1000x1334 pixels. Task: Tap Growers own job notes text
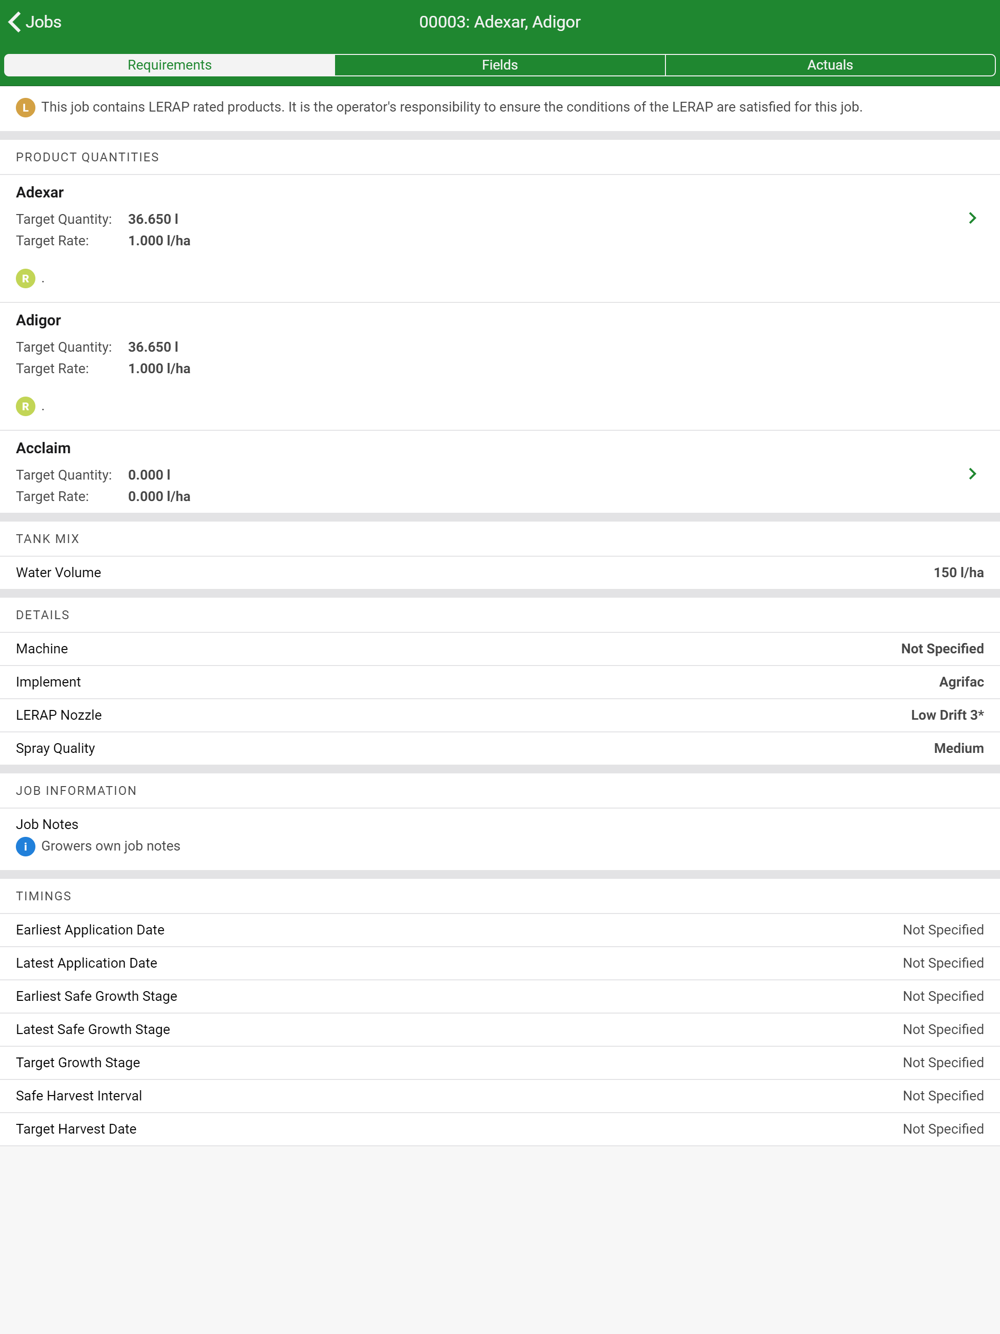click(x=111, y=846)
